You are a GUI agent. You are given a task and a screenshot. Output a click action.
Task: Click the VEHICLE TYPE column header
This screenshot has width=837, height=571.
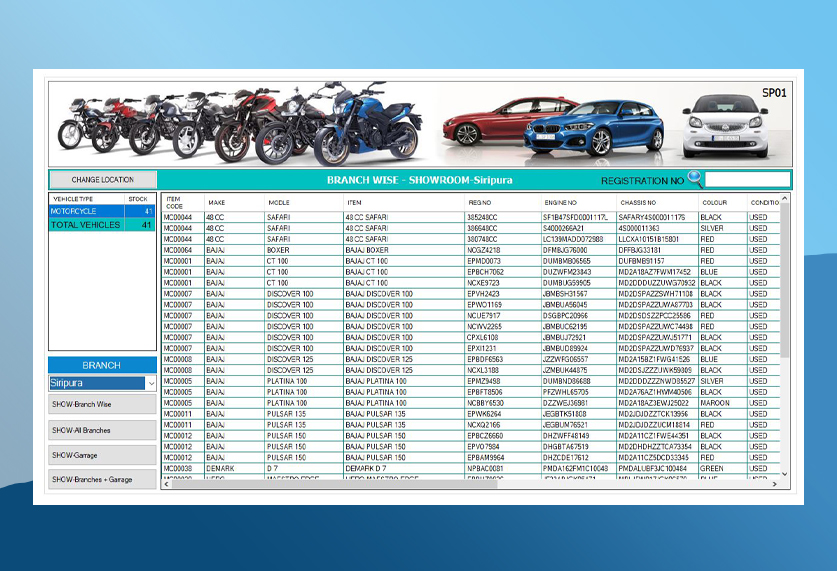(x=86, y=199)
